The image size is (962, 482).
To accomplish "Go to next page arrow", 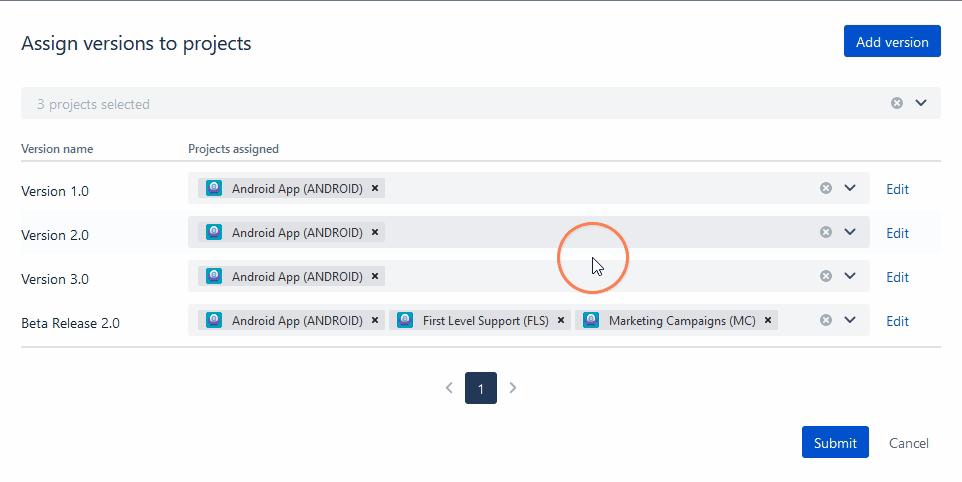I will [x=513, y=388].
